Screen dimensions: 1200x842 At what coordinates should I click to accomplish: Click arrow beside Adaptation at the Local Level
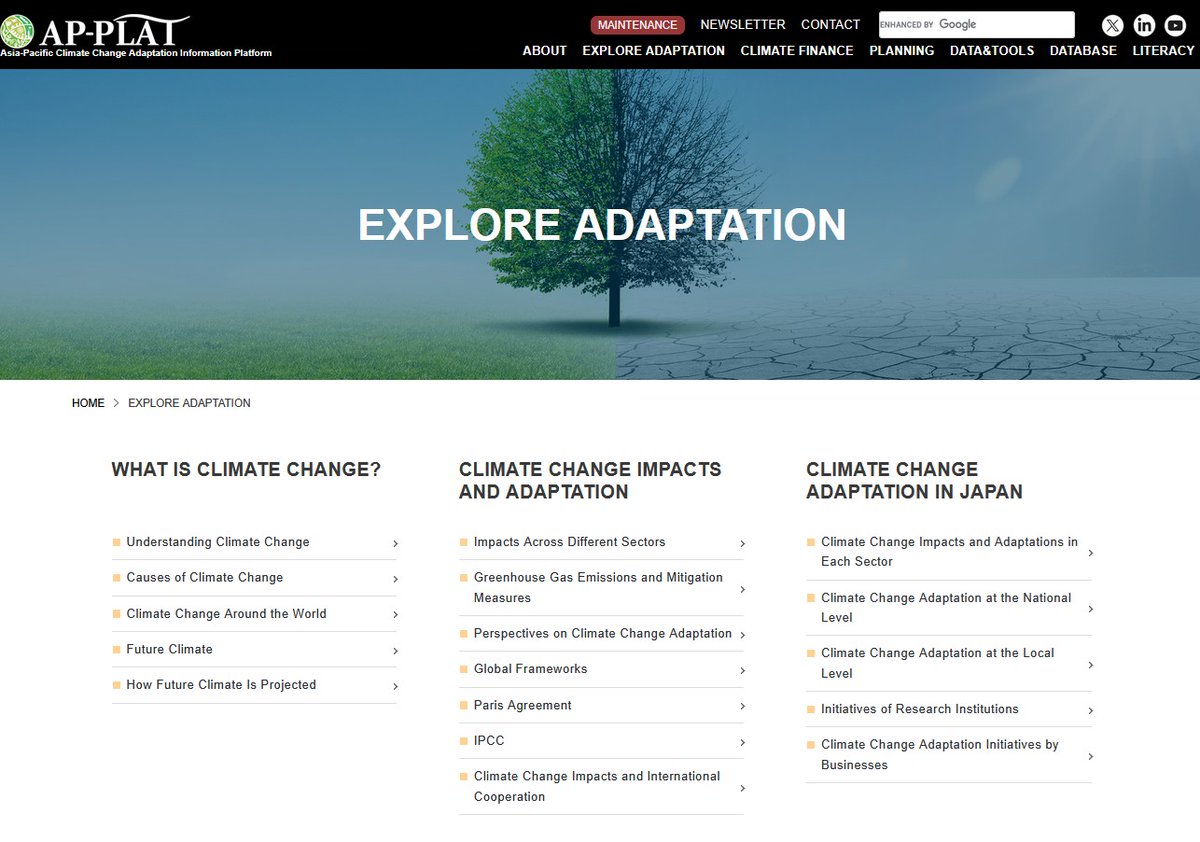click(x=1090, y=665)
